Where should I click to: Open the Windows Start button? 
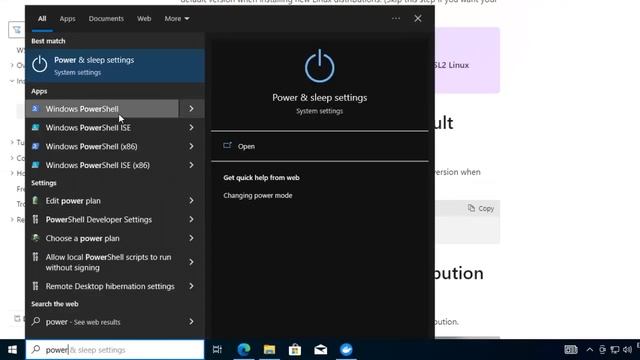(x=12, y=350)
